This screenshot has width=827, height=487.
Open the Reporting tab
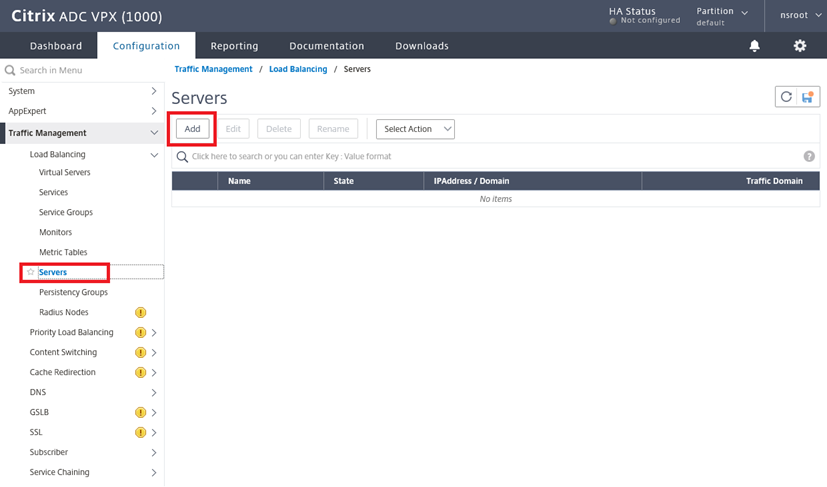coord(234,46)
